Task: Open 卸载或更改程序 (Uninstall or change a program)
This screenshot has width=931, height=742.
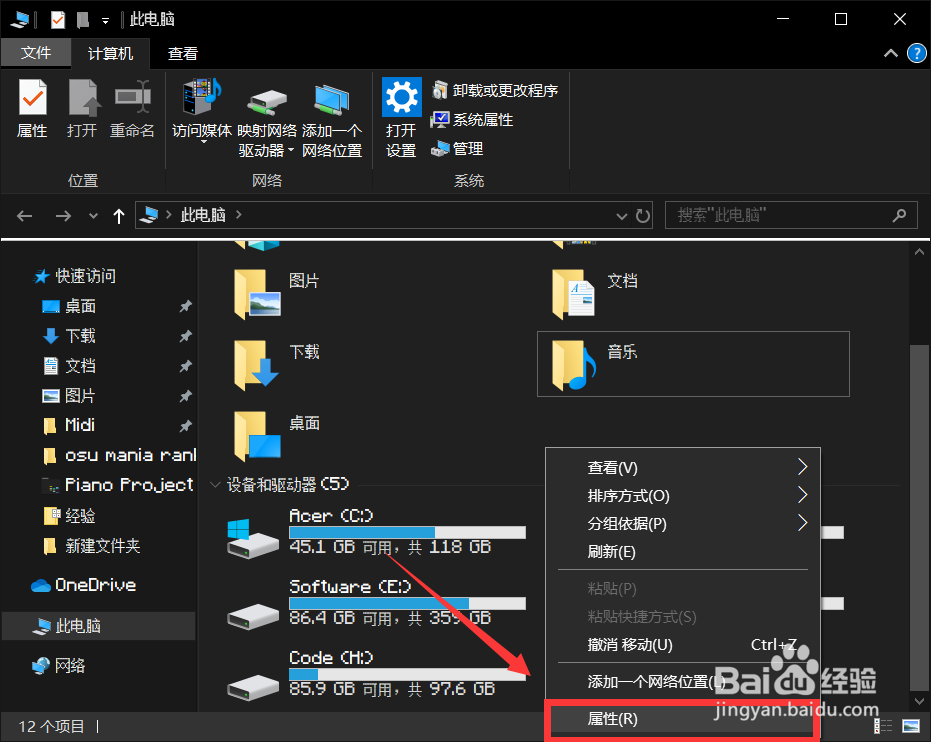Action: coord(495,89)
